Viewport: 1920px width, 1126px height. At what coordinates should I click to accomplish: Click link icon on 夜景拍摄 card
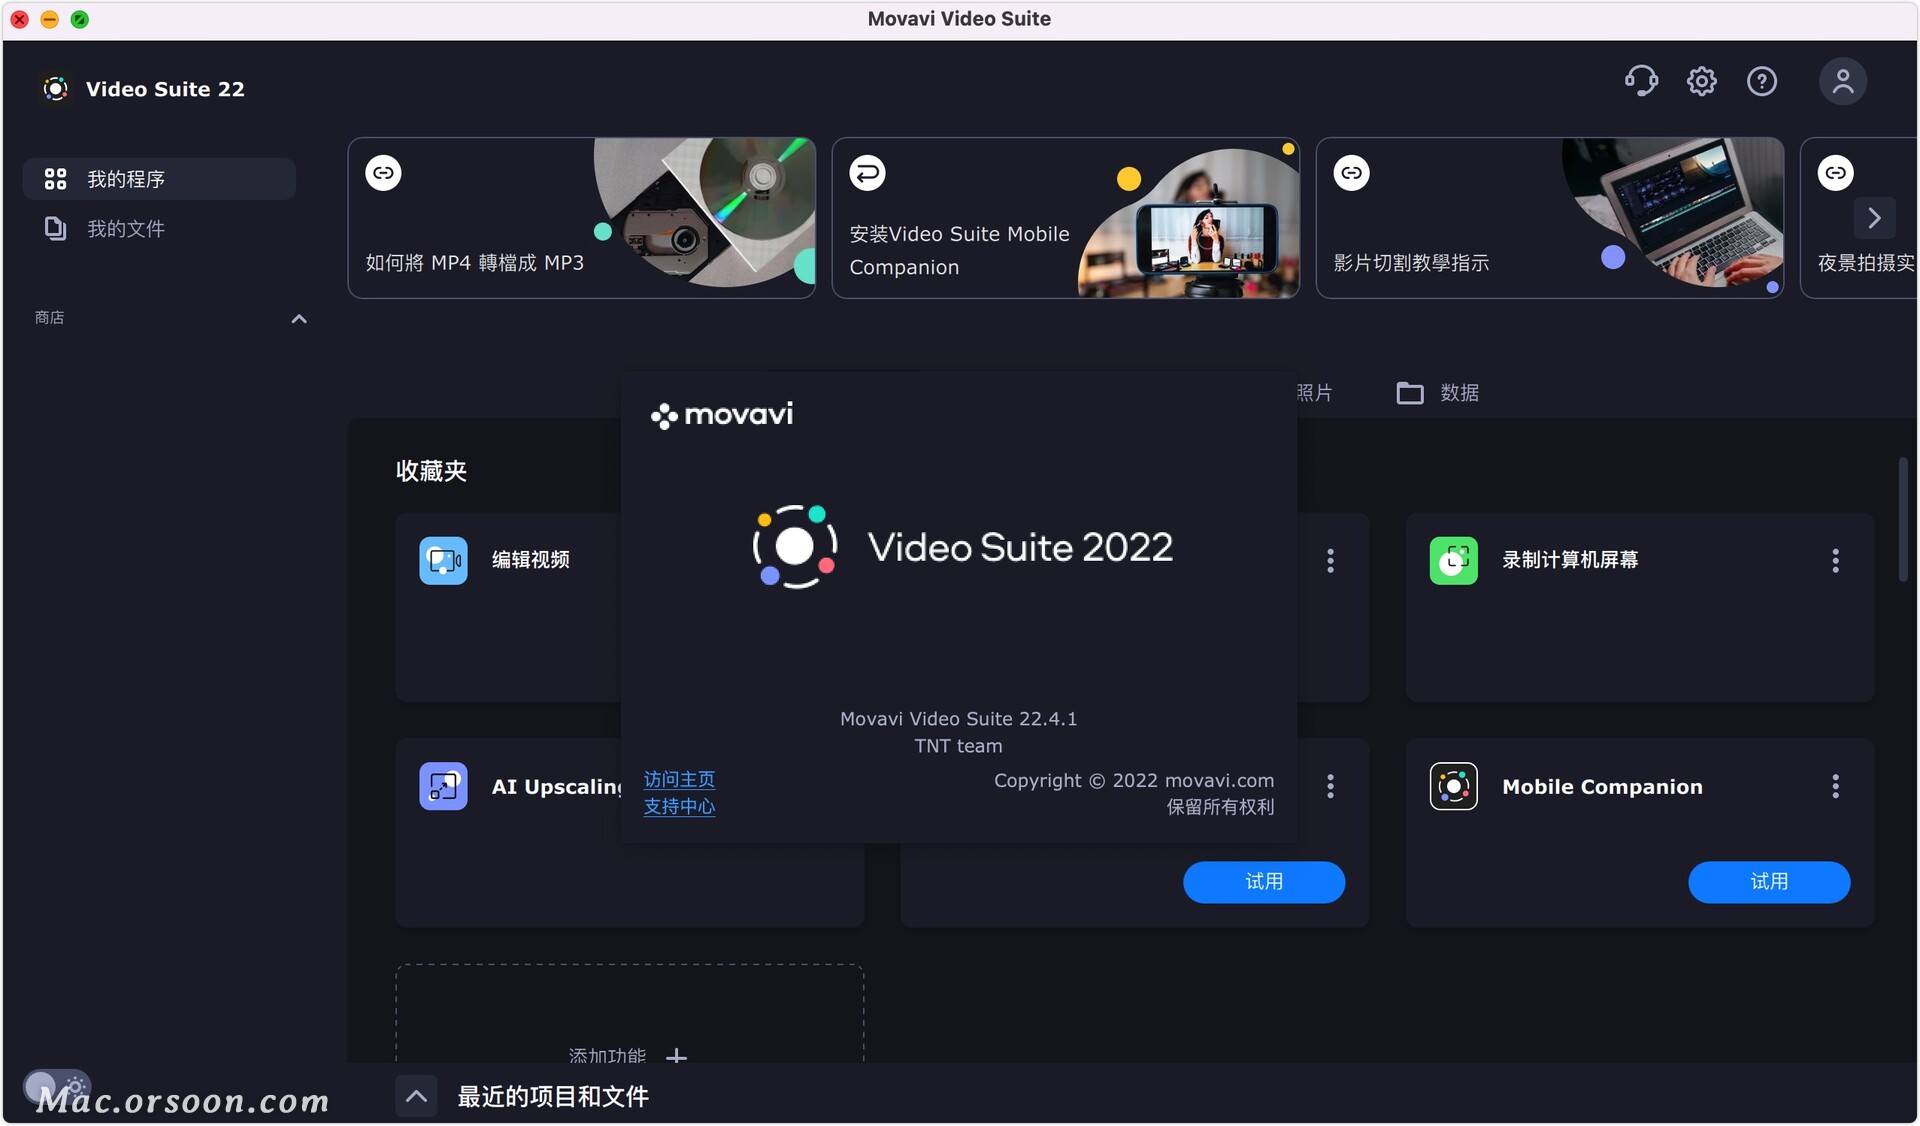point(1836,173)
